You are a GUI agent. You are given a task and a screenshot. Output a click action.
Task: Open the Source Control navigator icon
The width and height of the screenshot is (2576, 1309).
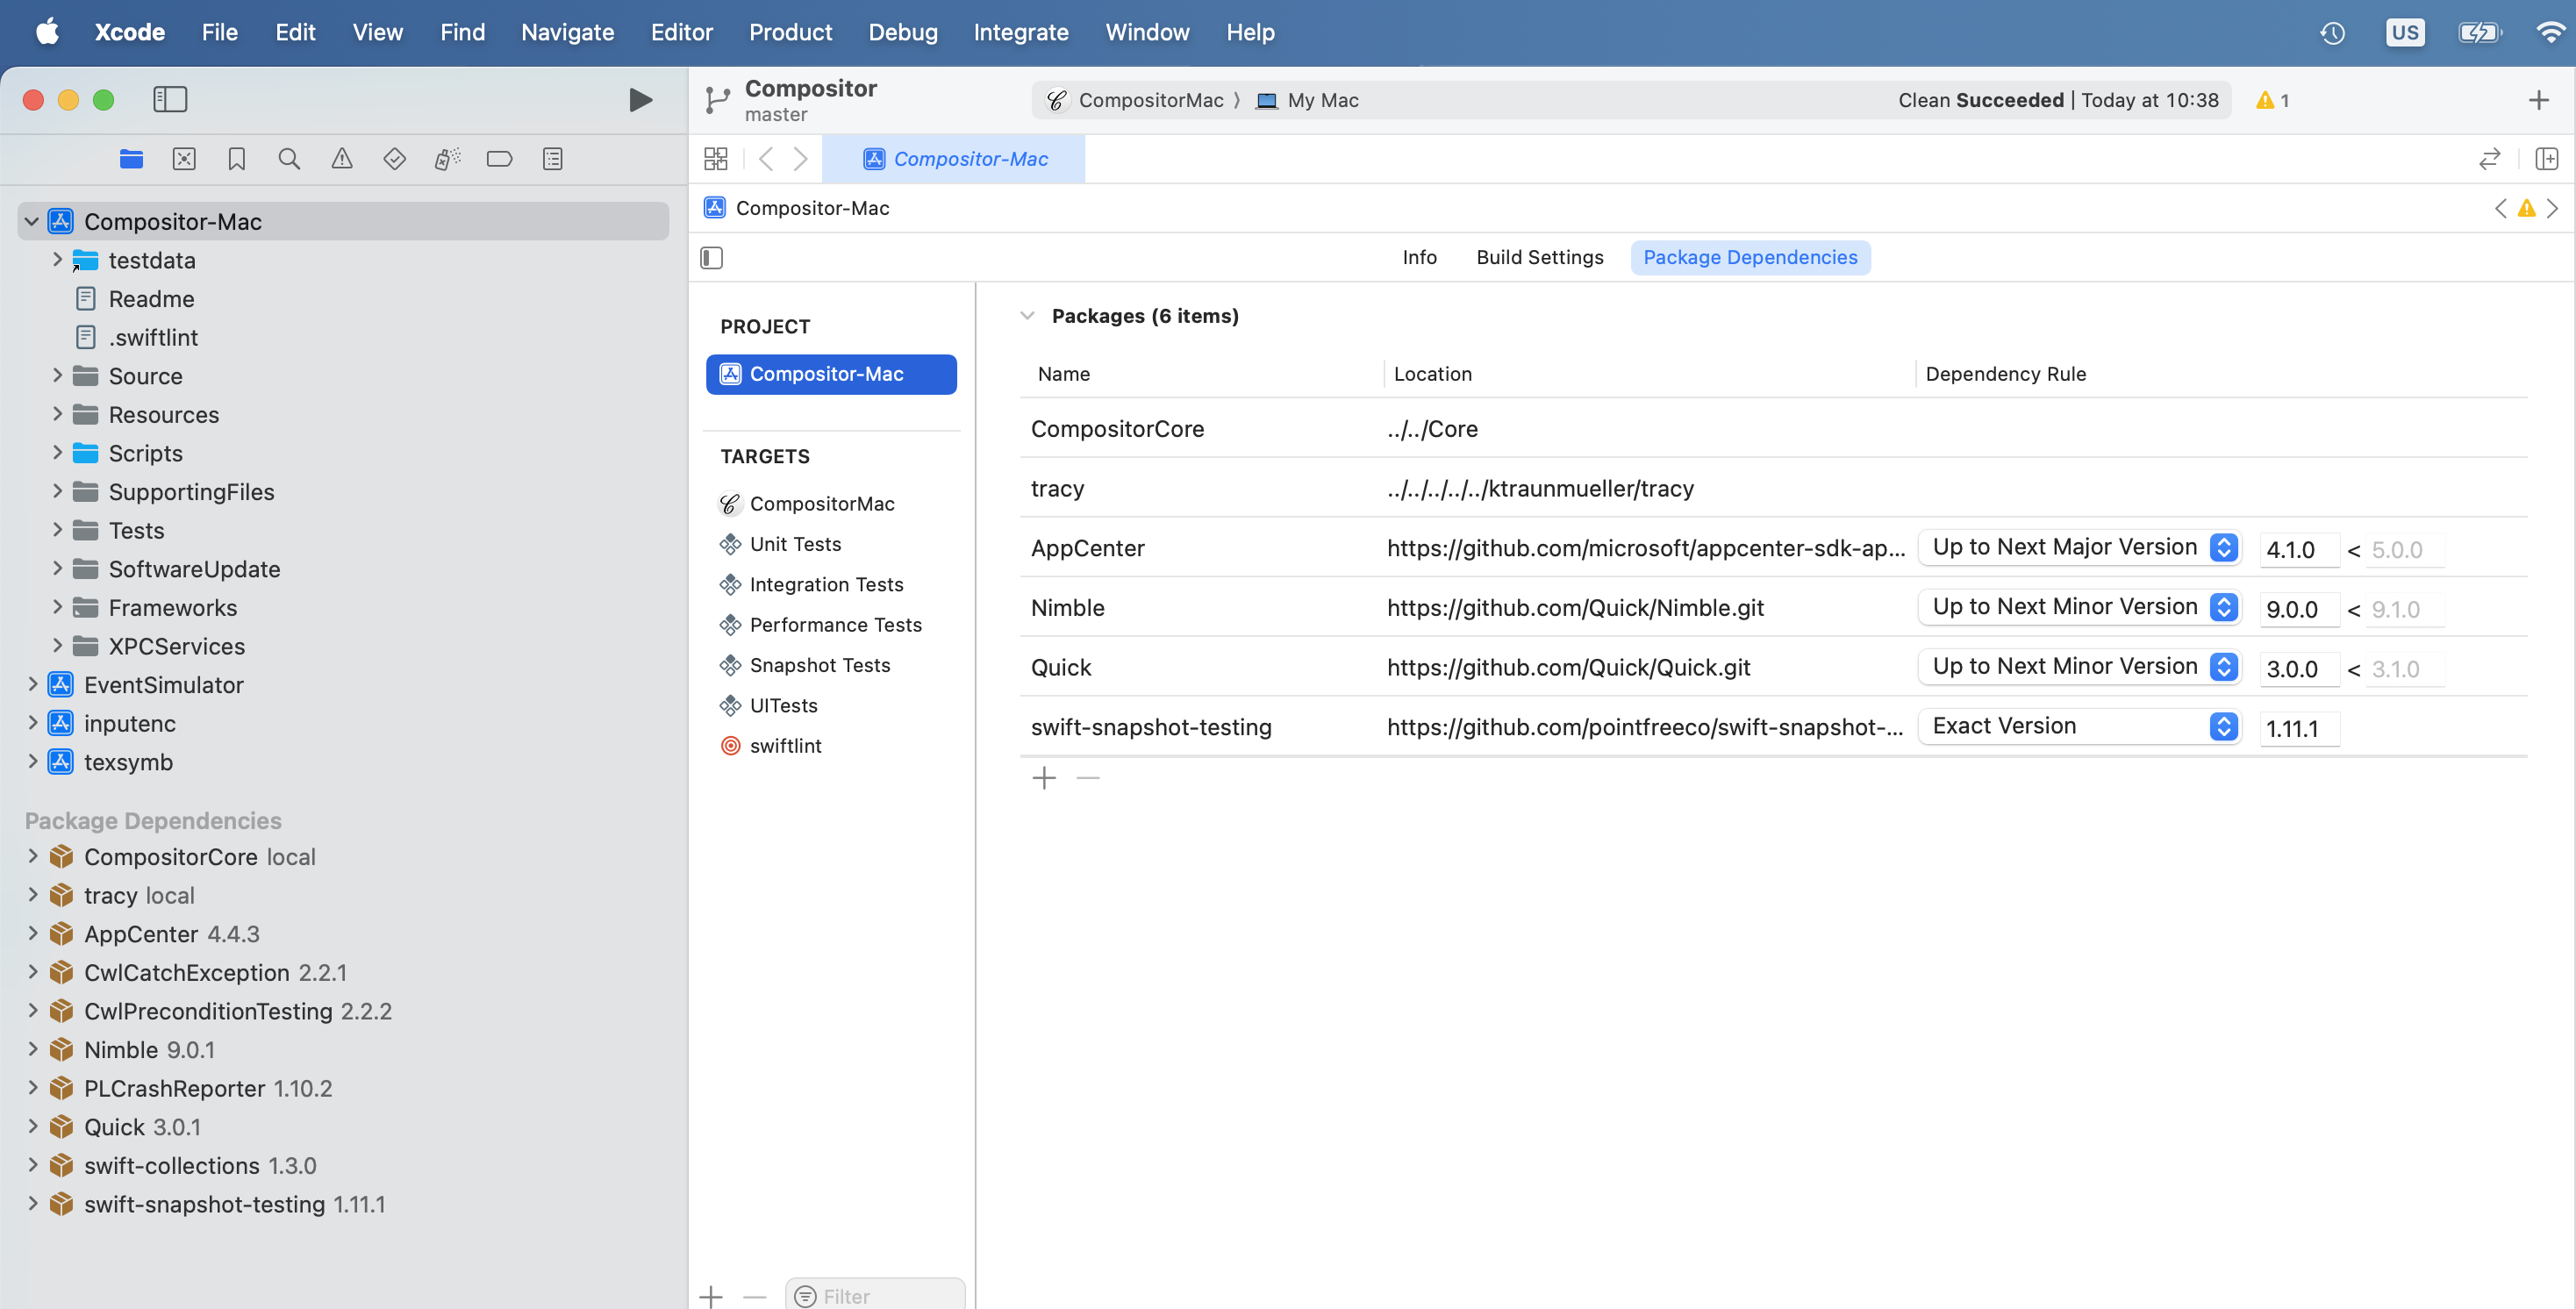(x=184, y=159)
